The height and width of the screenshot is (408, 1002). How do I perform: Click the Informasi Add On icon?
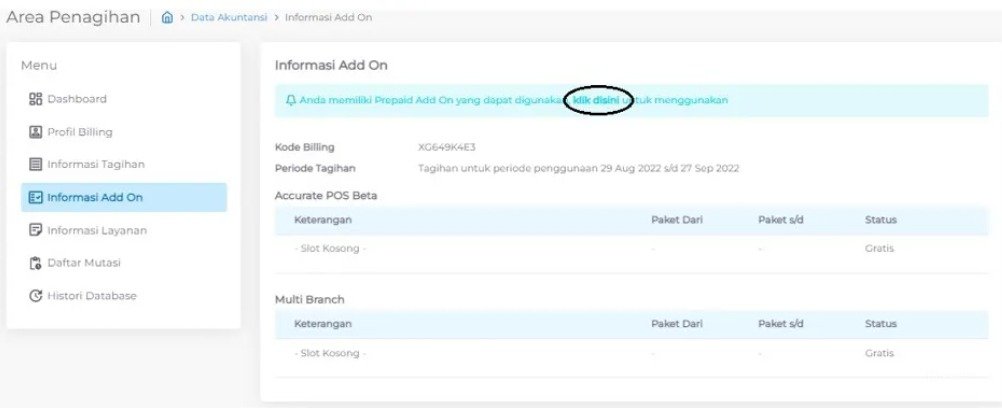tap(35, 198)
